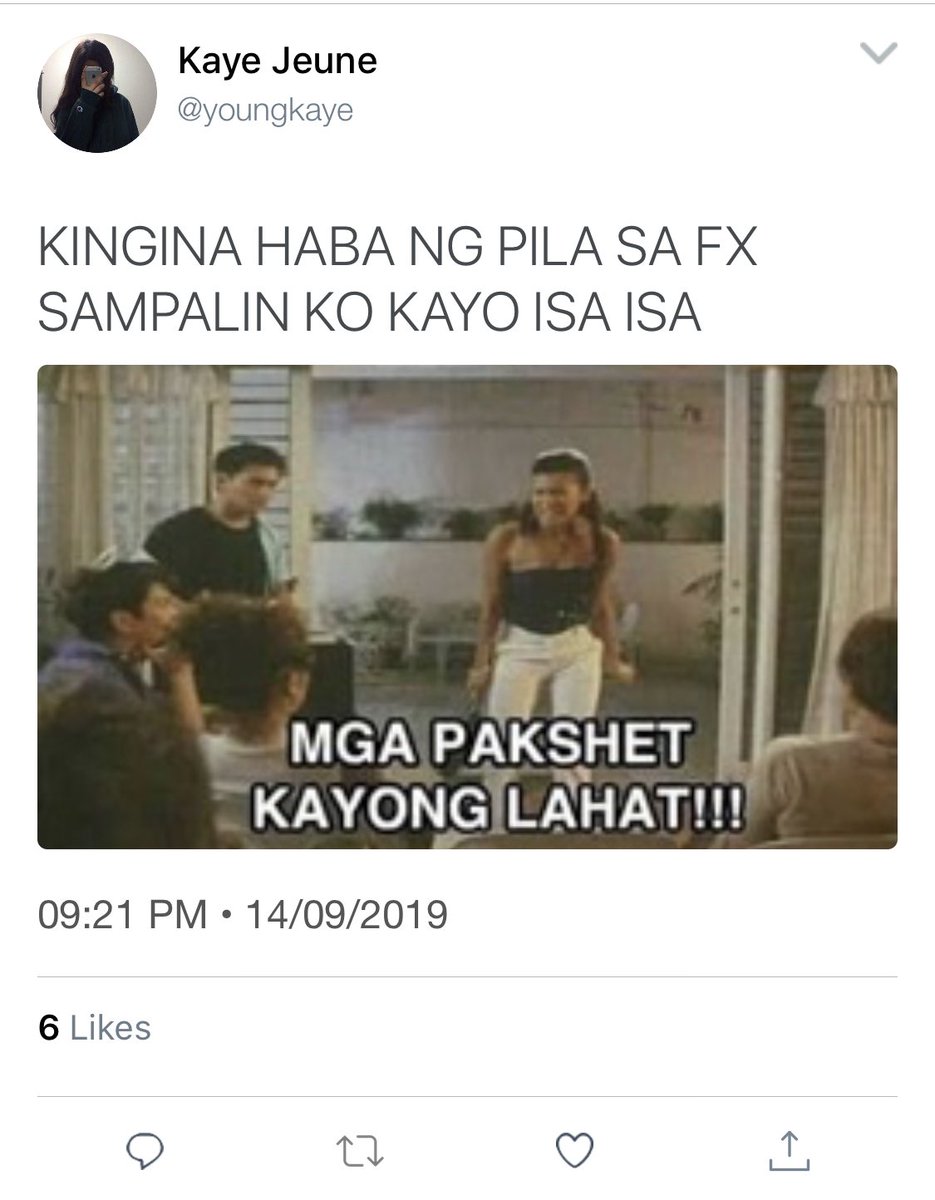
Task: Tap the word Likes beside the count
Action: pyautogui.click(x=110, y=1028)
